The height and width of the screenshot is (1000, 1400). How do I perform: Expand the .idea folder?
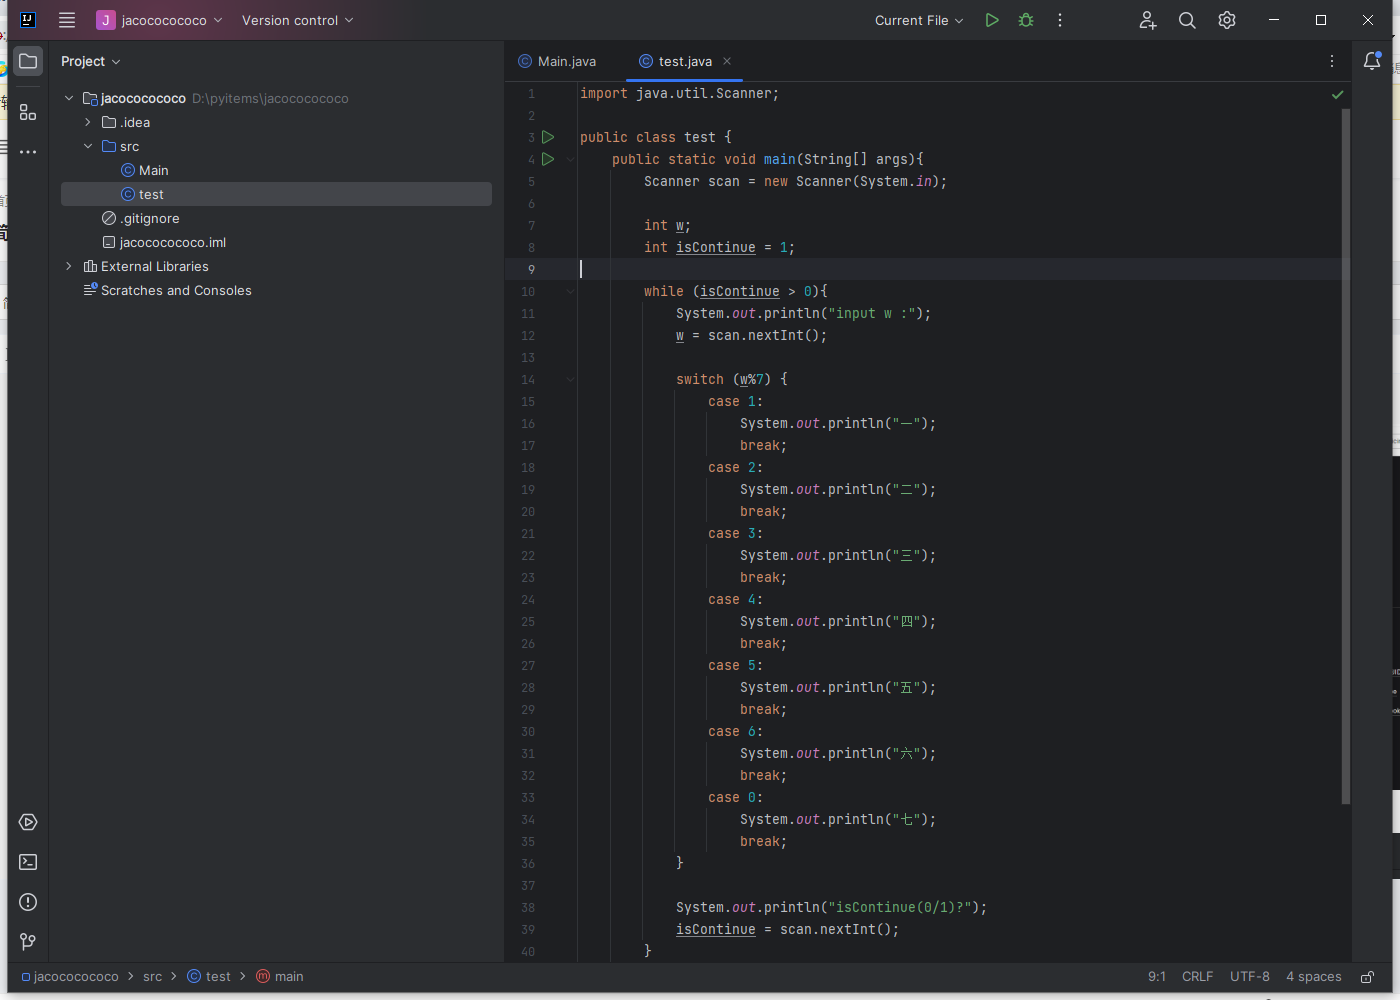(x=88, y=122)
